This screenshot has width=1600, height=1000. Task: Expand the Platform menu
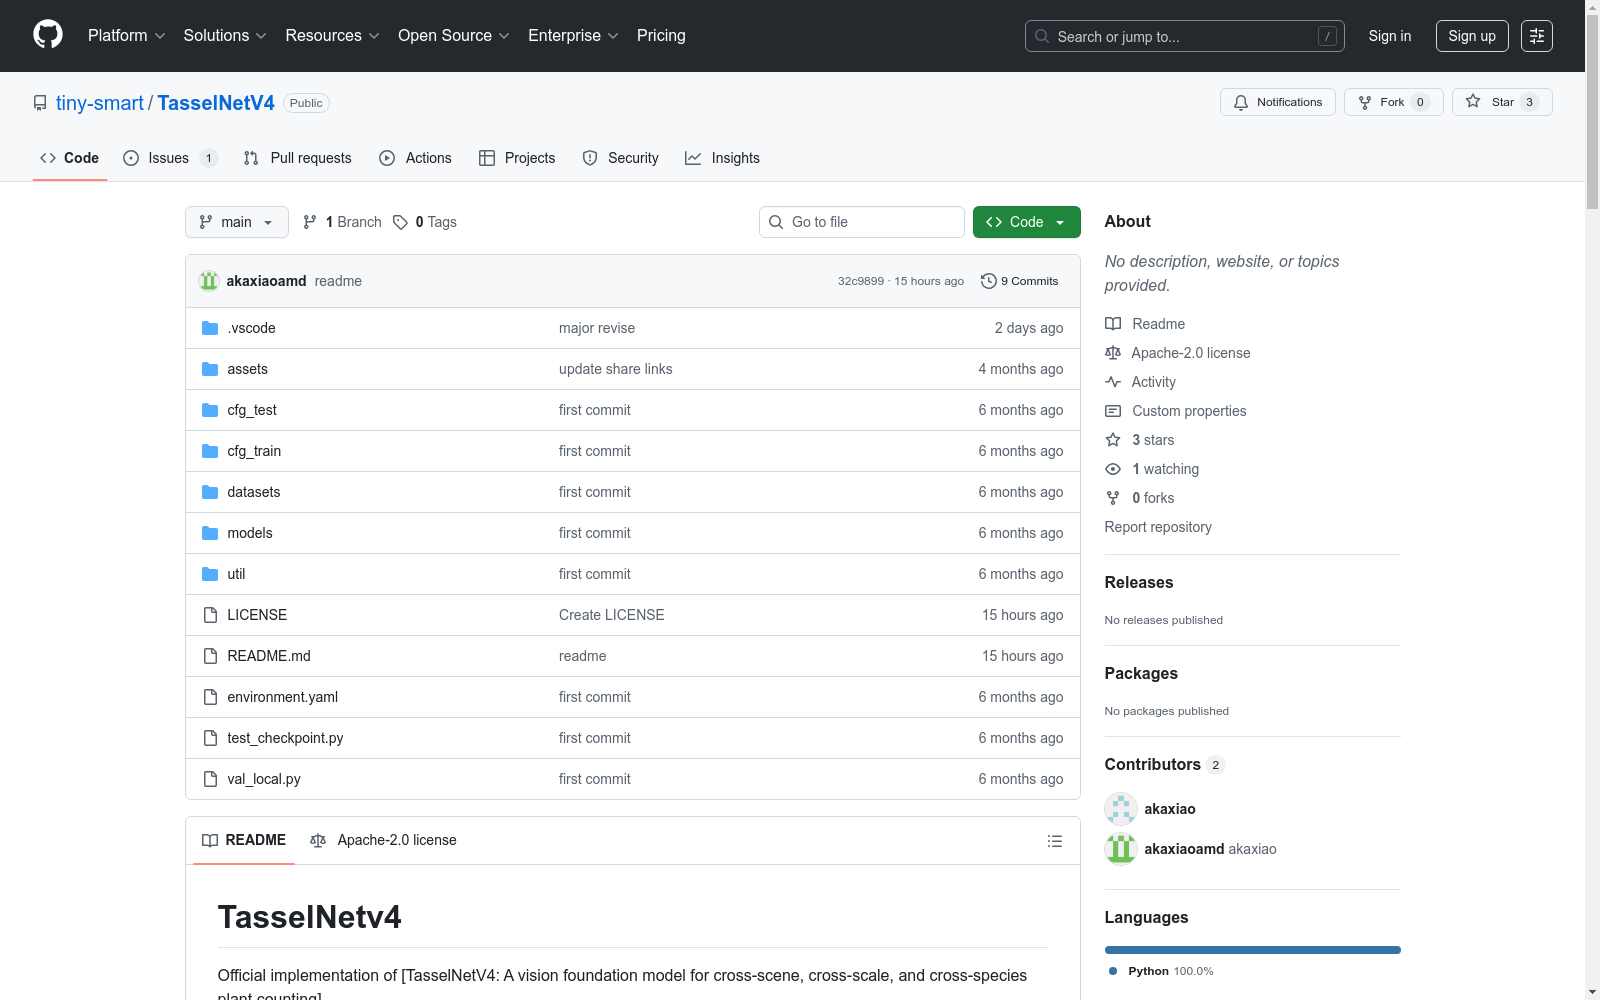(x=126, y=36)
